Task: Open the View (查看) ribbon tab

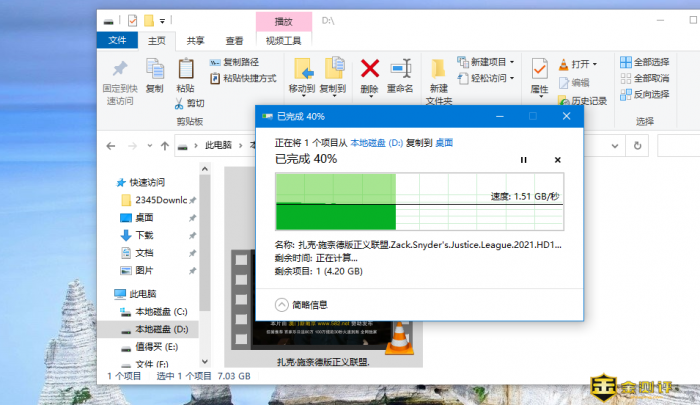Action: [x=234, y=40]
